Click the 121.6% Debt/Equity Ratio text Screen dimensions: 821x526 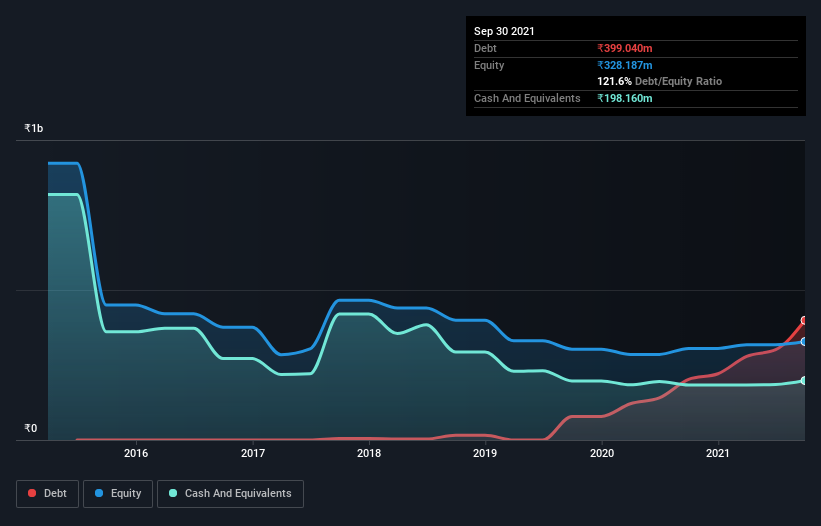pos(660,82)
